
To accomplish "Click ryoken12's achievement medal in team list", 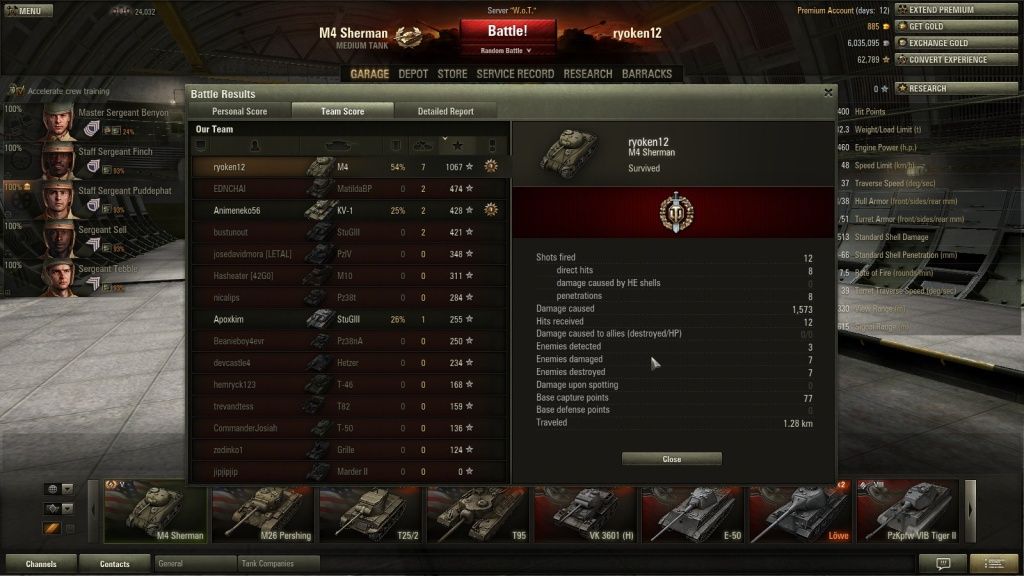I will coord(490,167).
